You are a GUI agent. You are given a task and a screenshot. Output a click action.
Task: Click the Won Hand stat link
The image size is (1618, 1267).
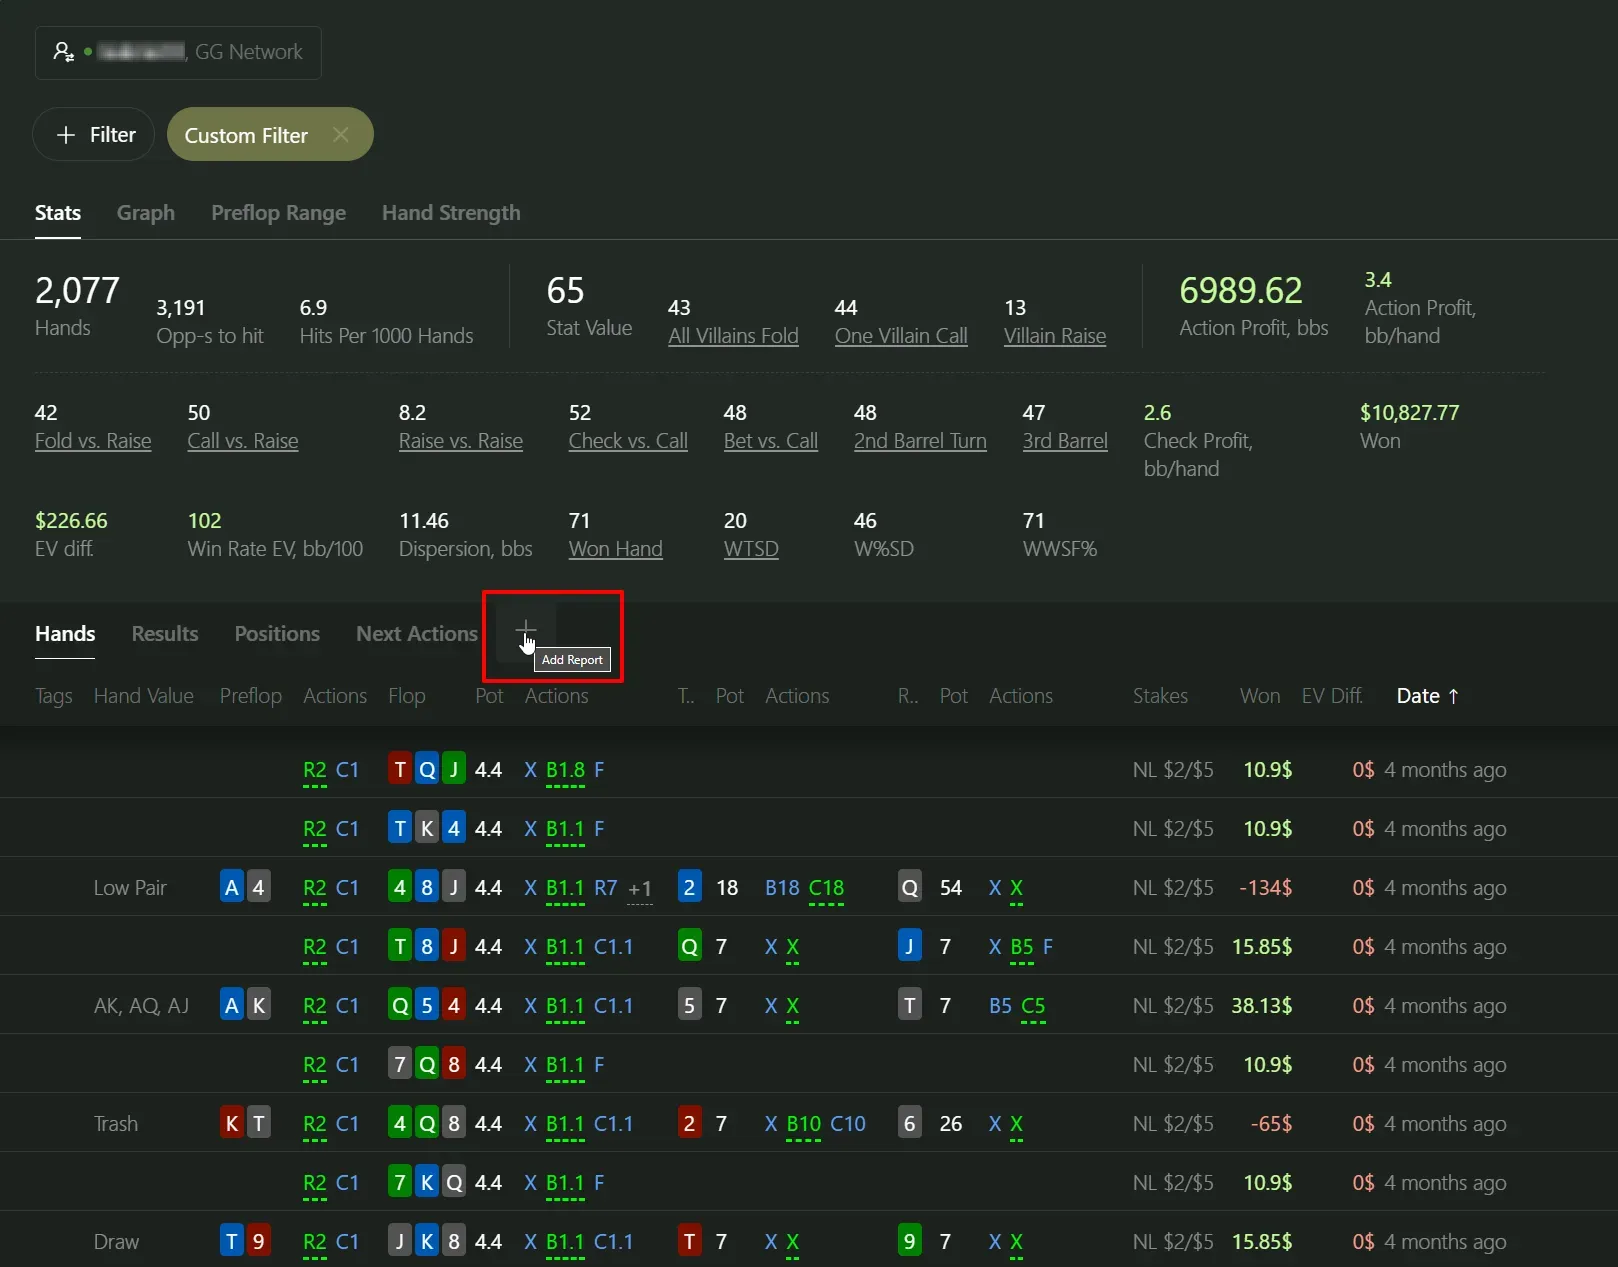coord(615,549)
